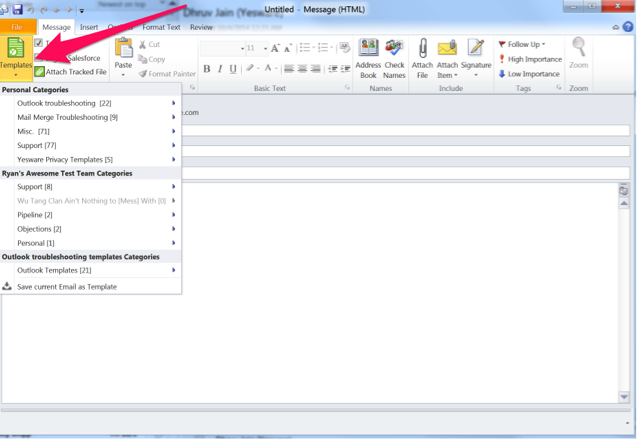Open the Address Book

click(x=368, y=58)
